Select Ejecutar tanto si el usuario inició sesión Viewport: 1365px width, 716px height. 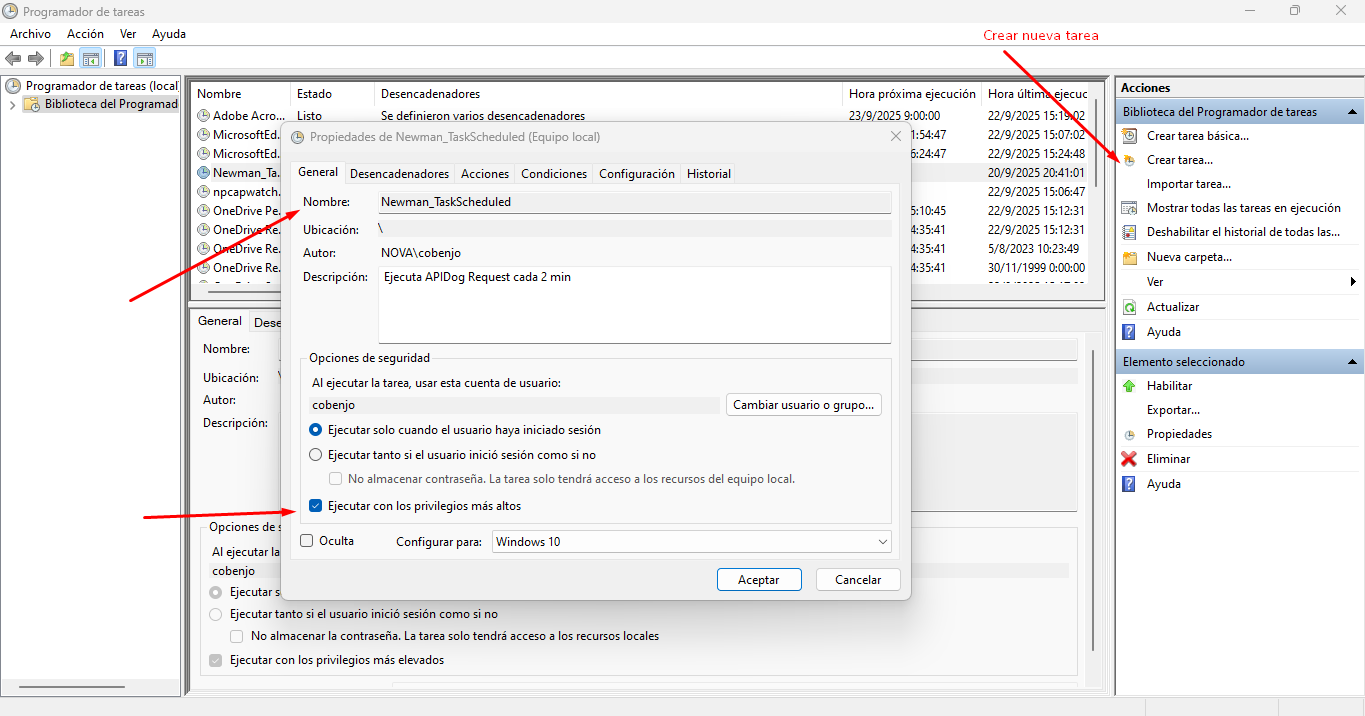pyautogui.click(x=316, y=455)
